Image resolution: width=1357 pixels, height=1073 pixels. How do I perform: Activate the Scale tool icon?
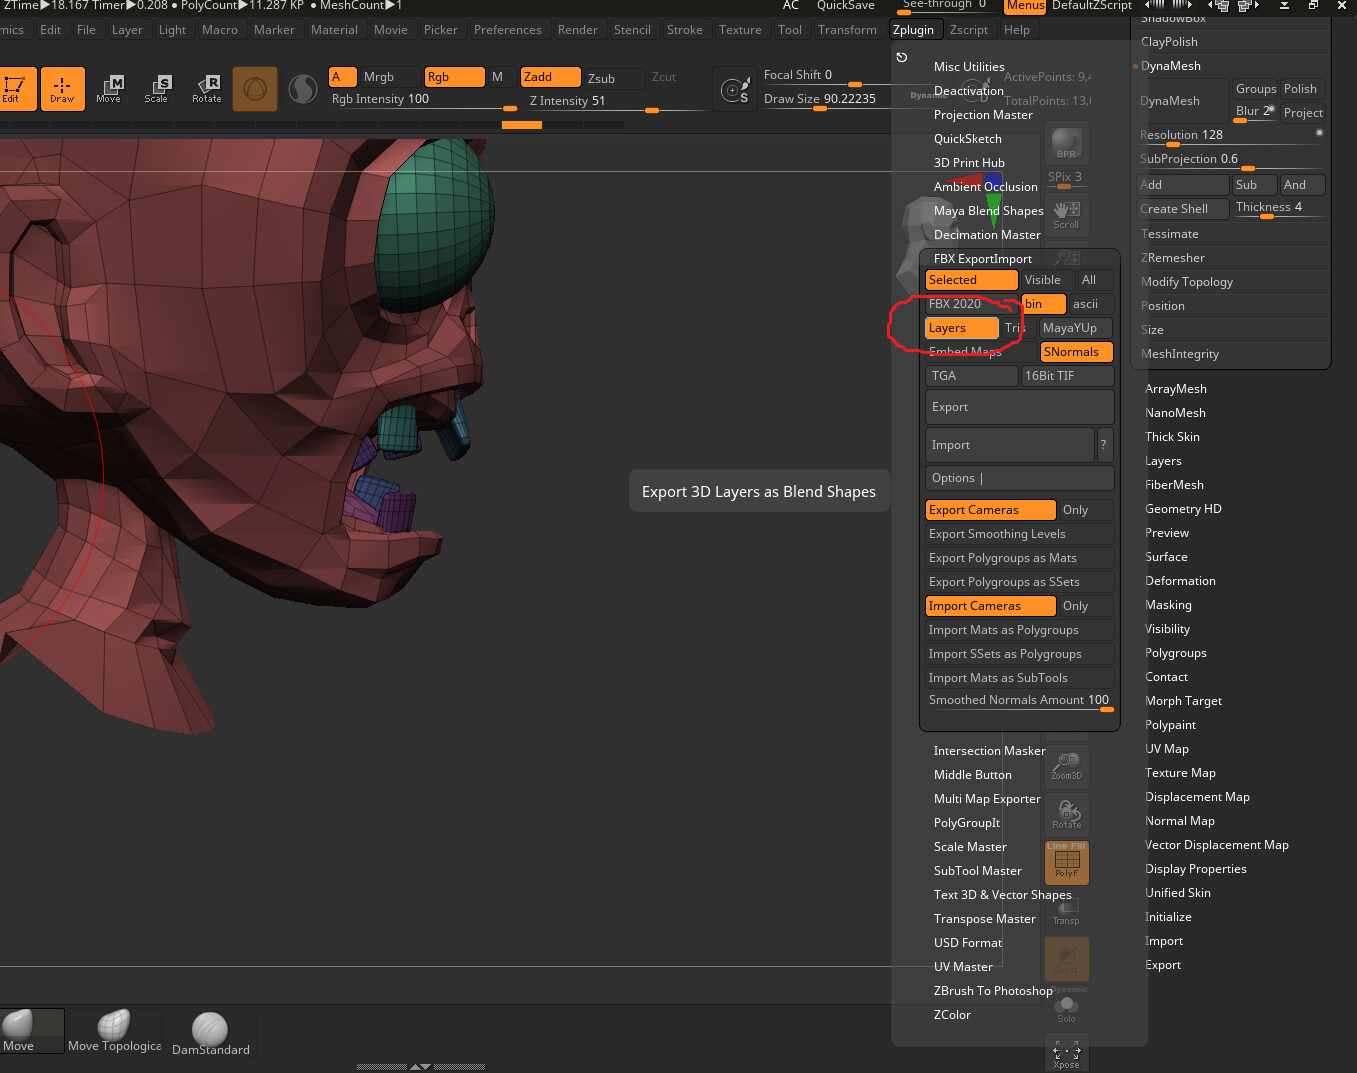point(156,88)
